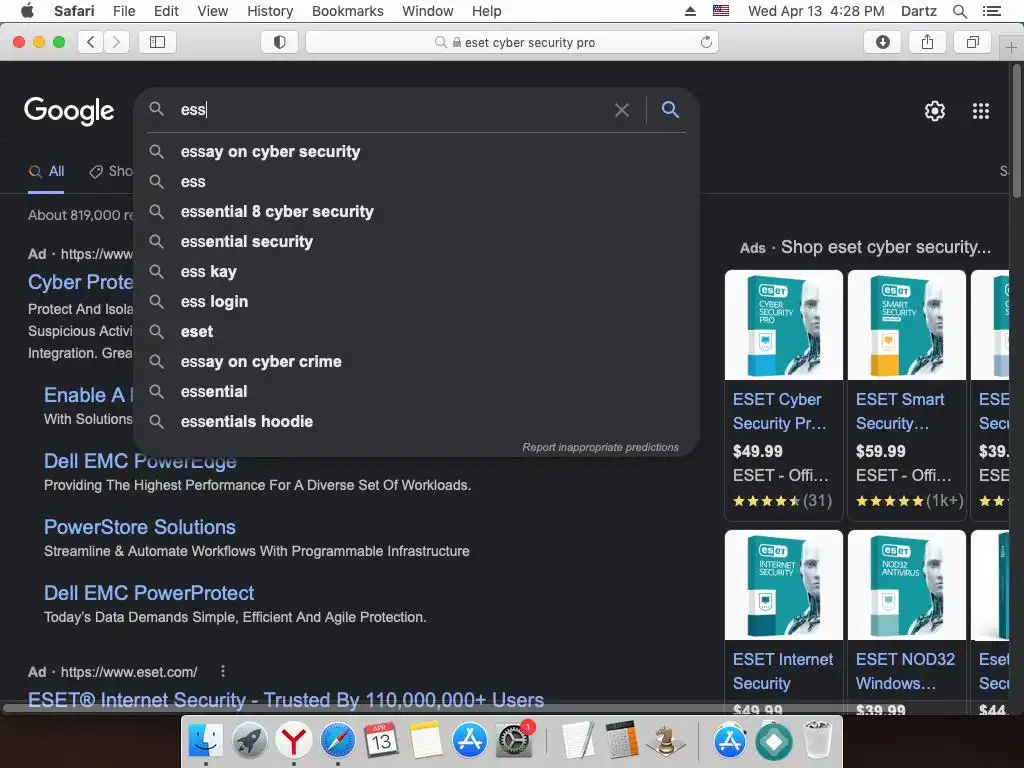Open the File menu
Image resolution: width=1024 pixels, height=768 pixels.
[123, 11]
